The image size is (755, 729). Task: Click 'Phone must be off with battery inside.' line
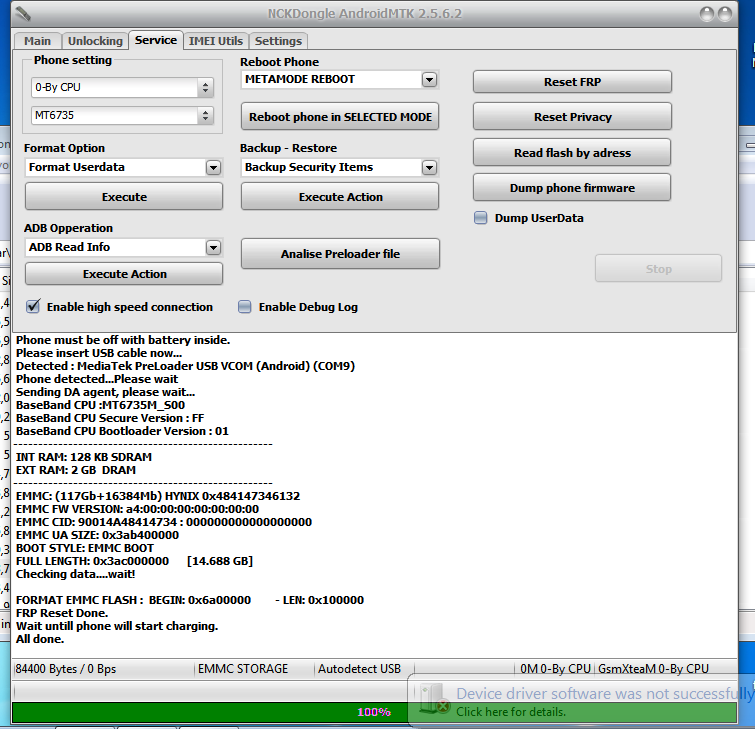pyautogui.click(x=123, y=340)
